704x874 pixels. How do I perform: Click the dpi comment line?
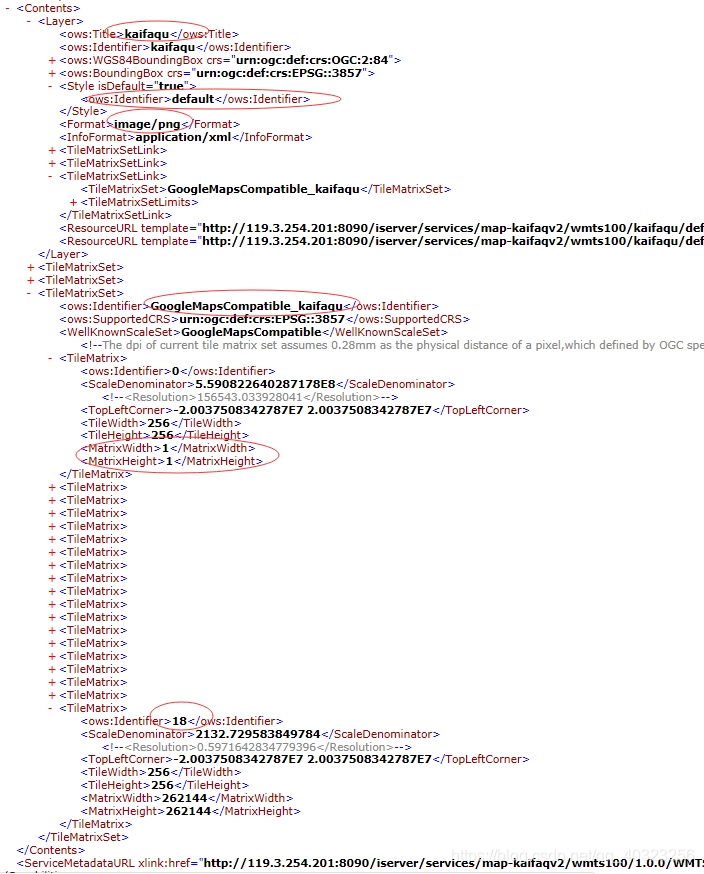(392, 345)
